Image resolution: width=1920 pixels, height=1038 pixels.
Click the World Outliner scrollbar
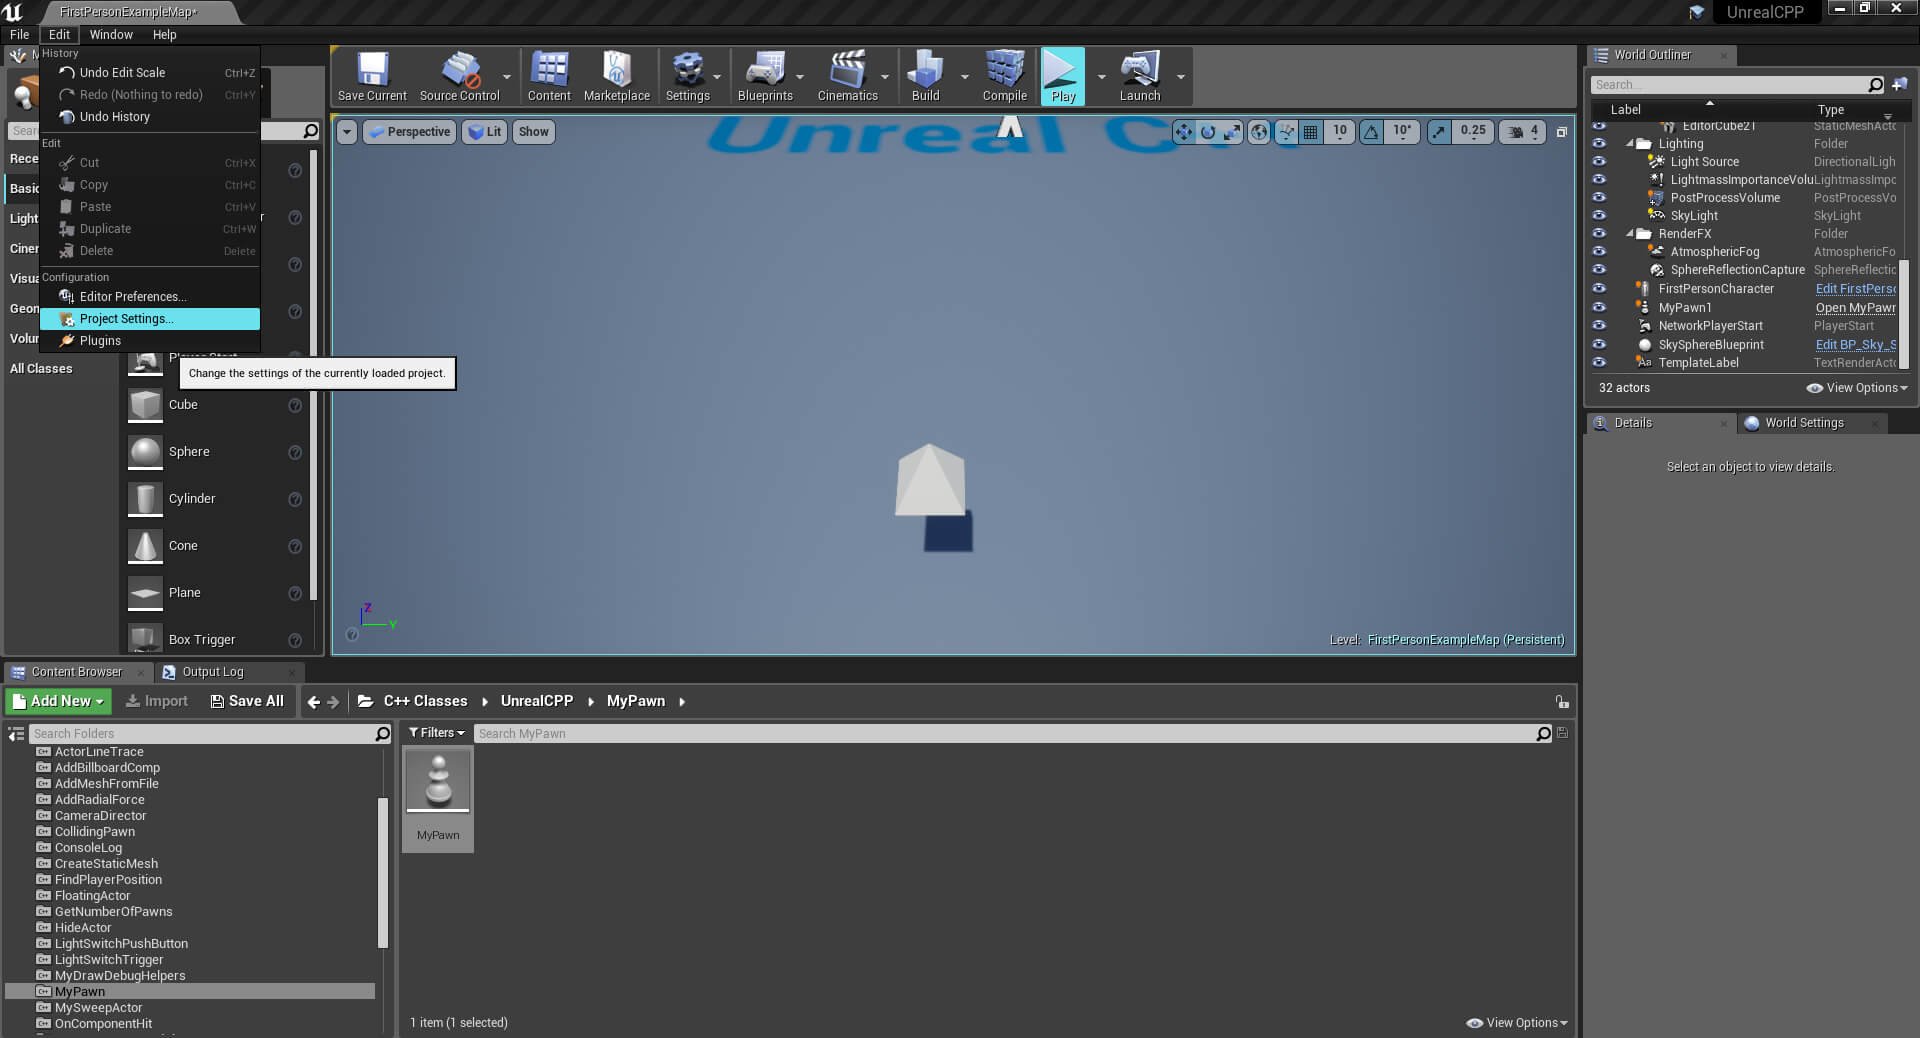1905,314
